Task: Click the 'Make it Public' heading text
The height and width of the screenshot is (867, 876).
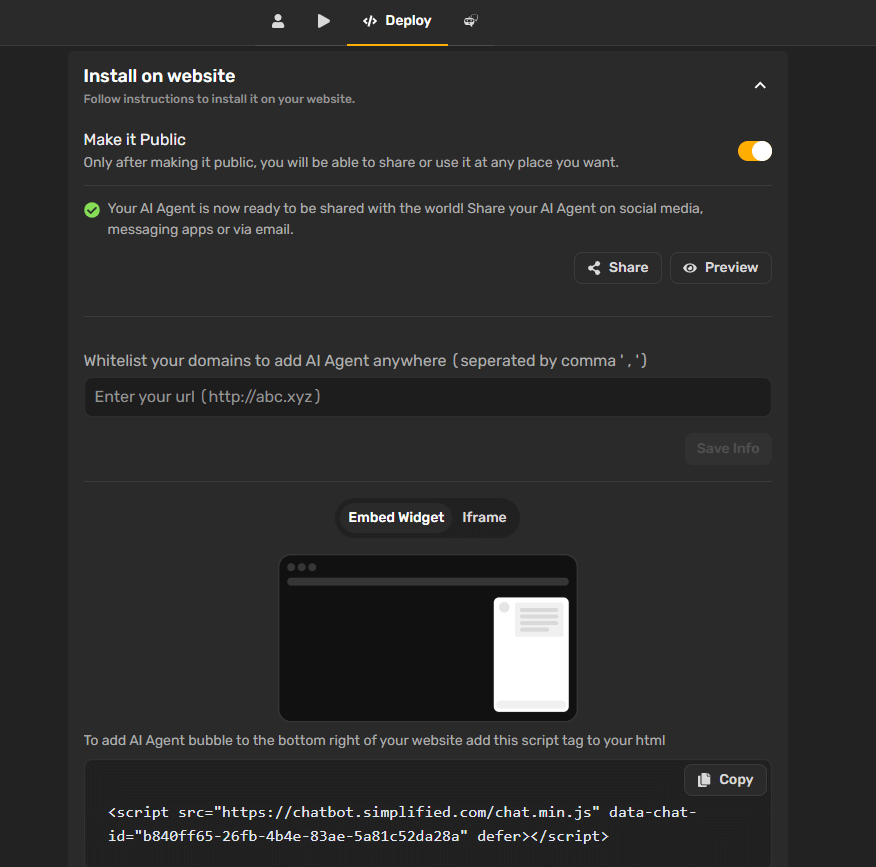Action: pyautogui.click(x=135, y=140)
